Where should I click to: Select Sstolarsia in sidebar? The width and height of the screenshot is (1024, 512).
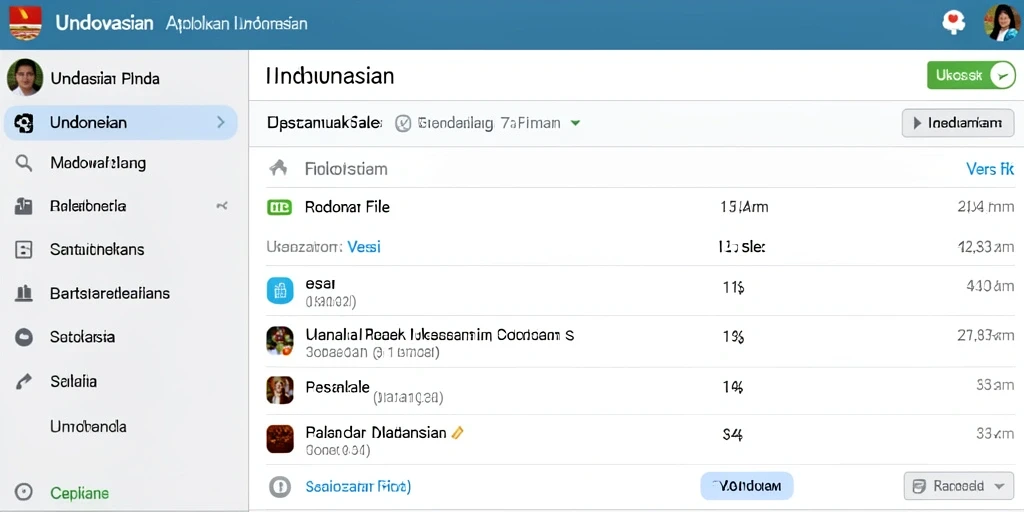coord(82,337)
